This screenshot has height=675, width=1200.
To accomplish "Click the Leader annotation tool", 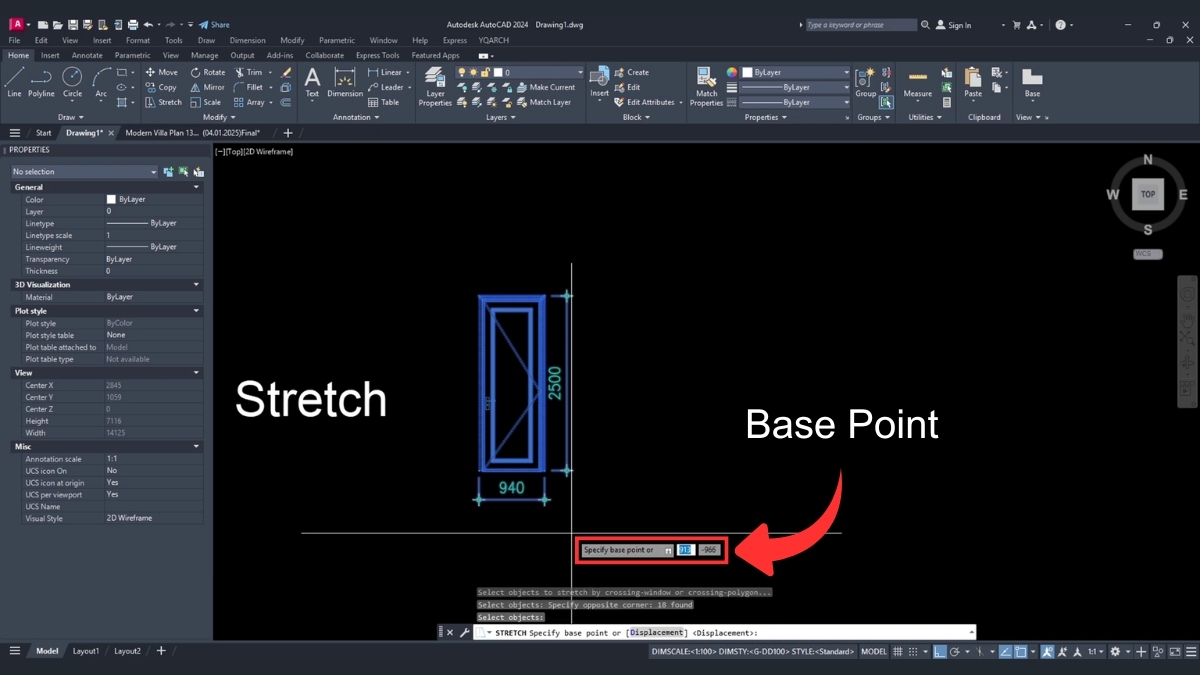I will click(x=385, y=87).
